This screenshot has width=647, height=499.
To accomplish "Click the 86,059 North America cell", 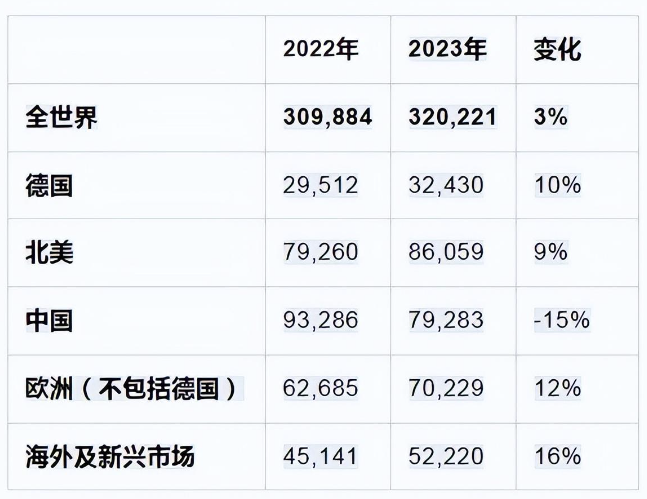I will pyautogui.click(x=446, y=253).
